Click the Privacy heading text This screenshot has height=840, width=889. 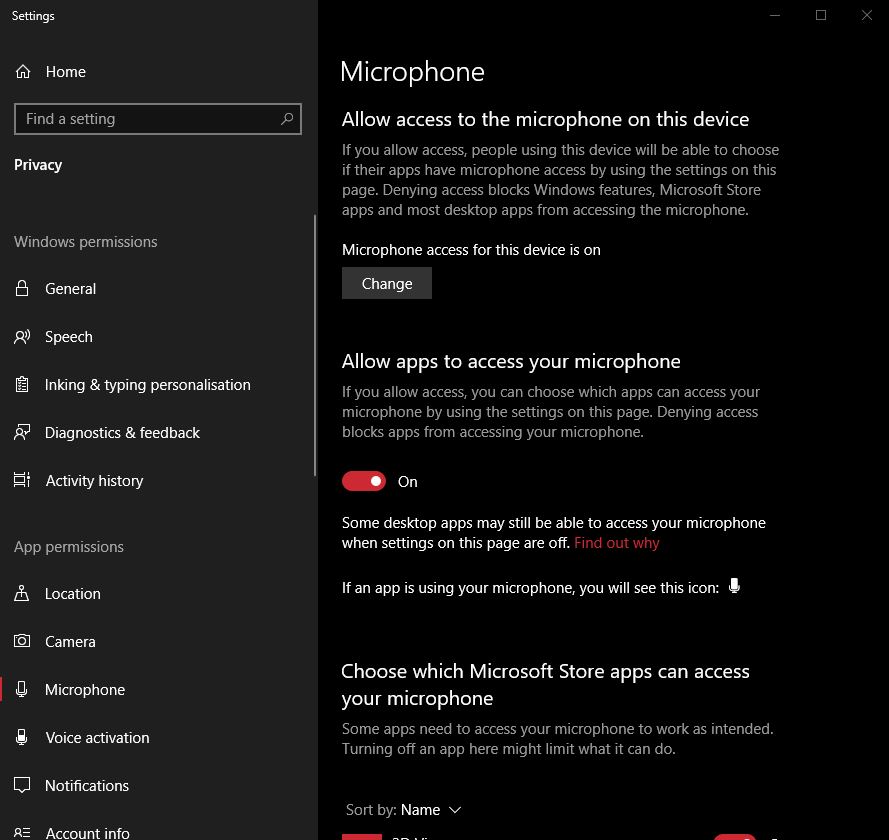click(x=38, y=165)
